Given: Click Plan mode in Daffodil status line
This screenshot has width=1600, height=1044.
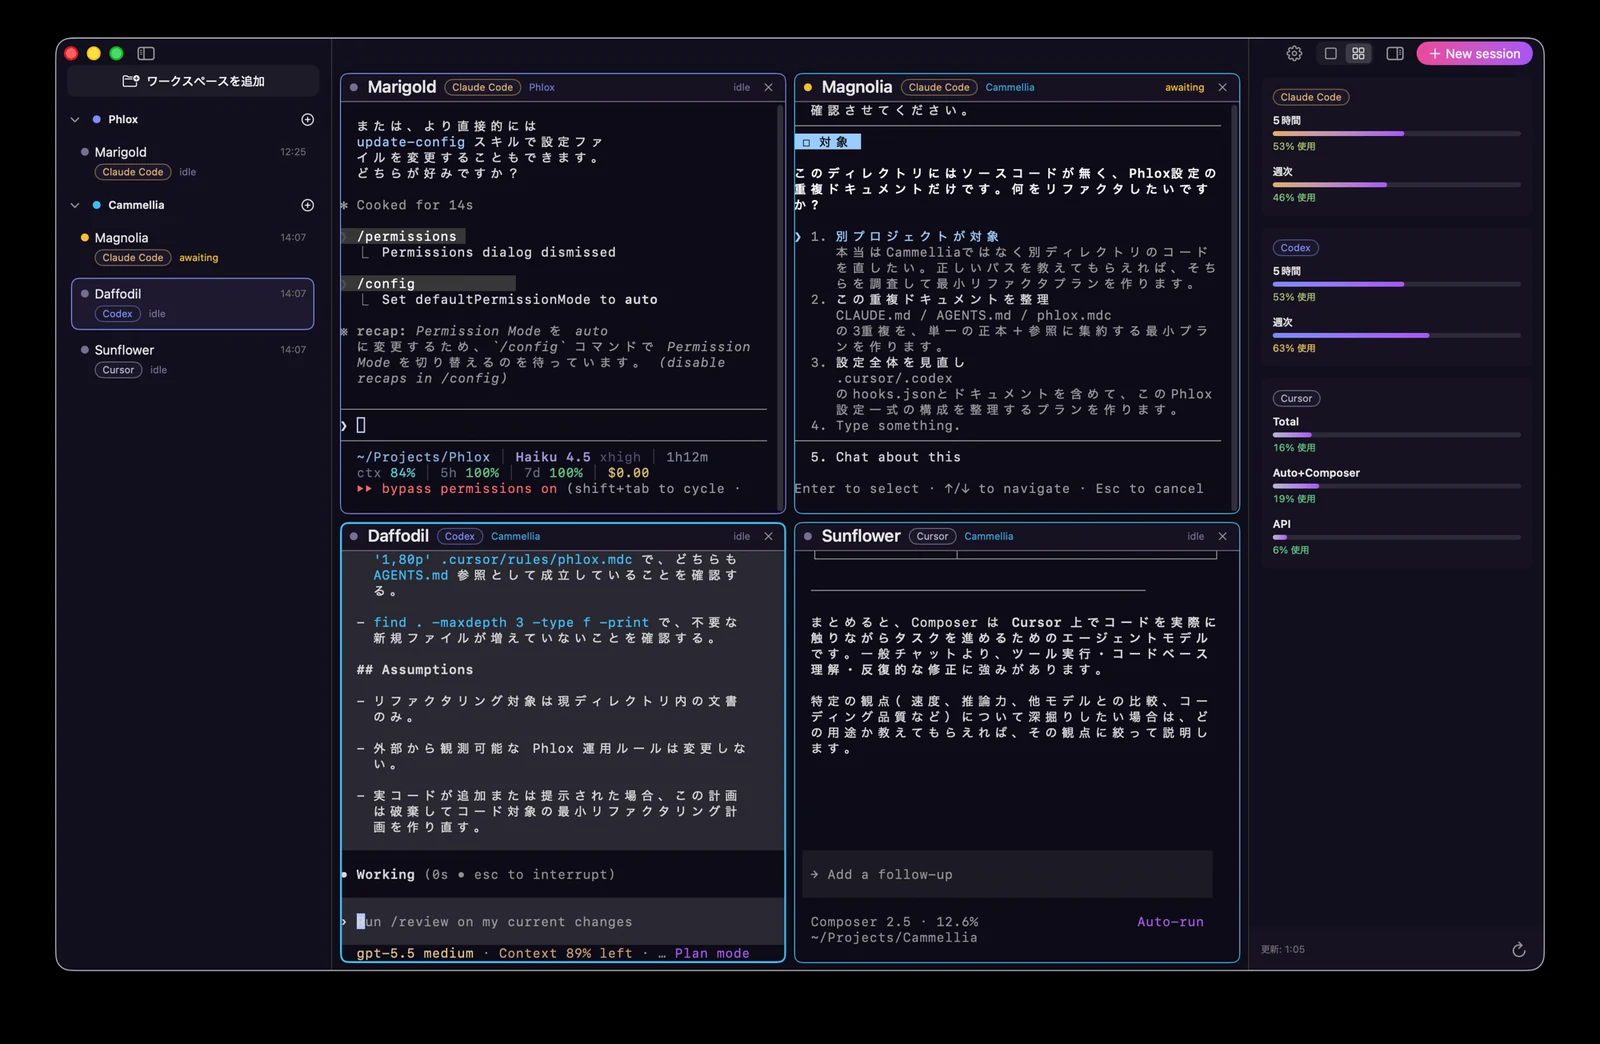Looking at the screenshot, I should [x=712, y=953].
